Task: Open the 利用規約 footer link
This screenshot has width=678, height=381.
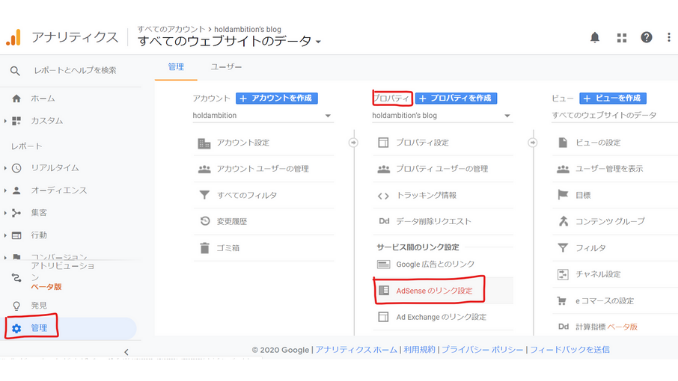Action: [x=419, y=349]
